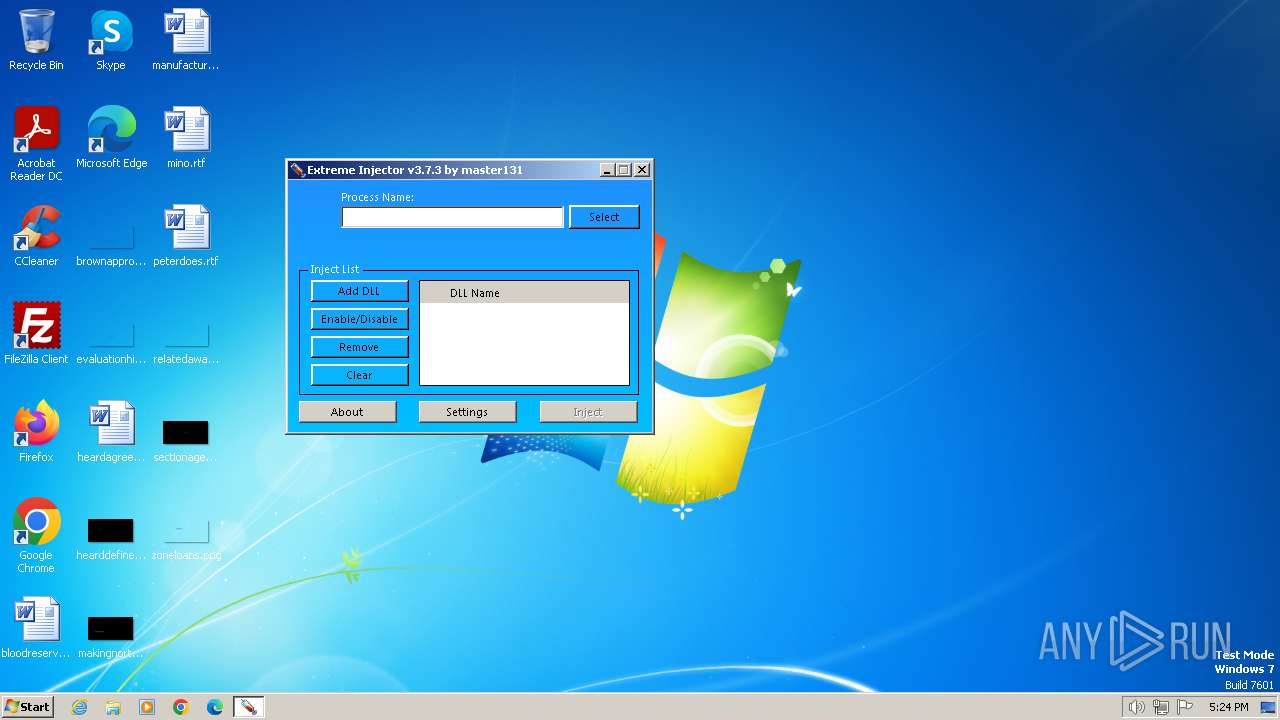Click the Select process button
The image size is (1280, 720).
(x=604, y=217)
